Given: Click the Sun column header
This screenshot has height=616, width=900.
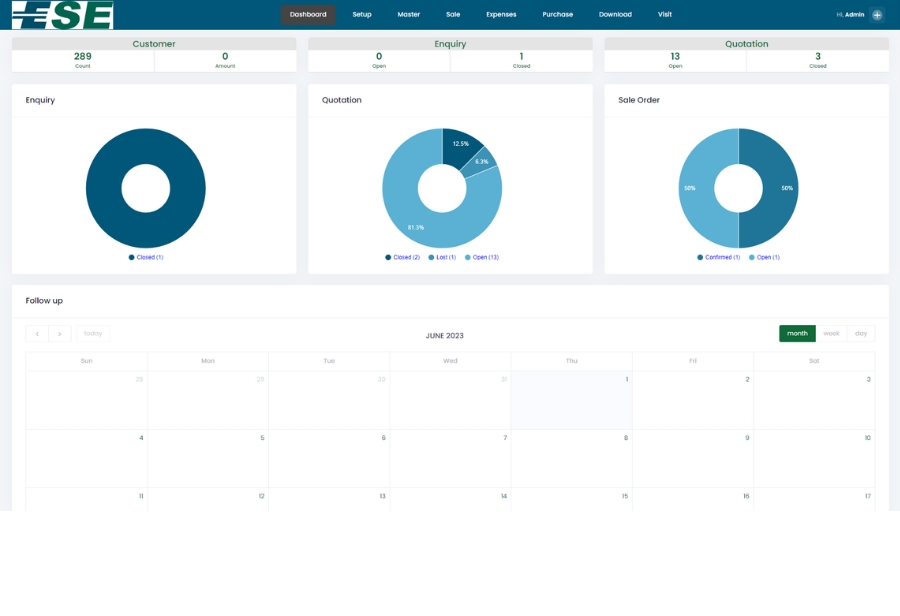Looking at the screenshot, I should (x=87, y=361).
